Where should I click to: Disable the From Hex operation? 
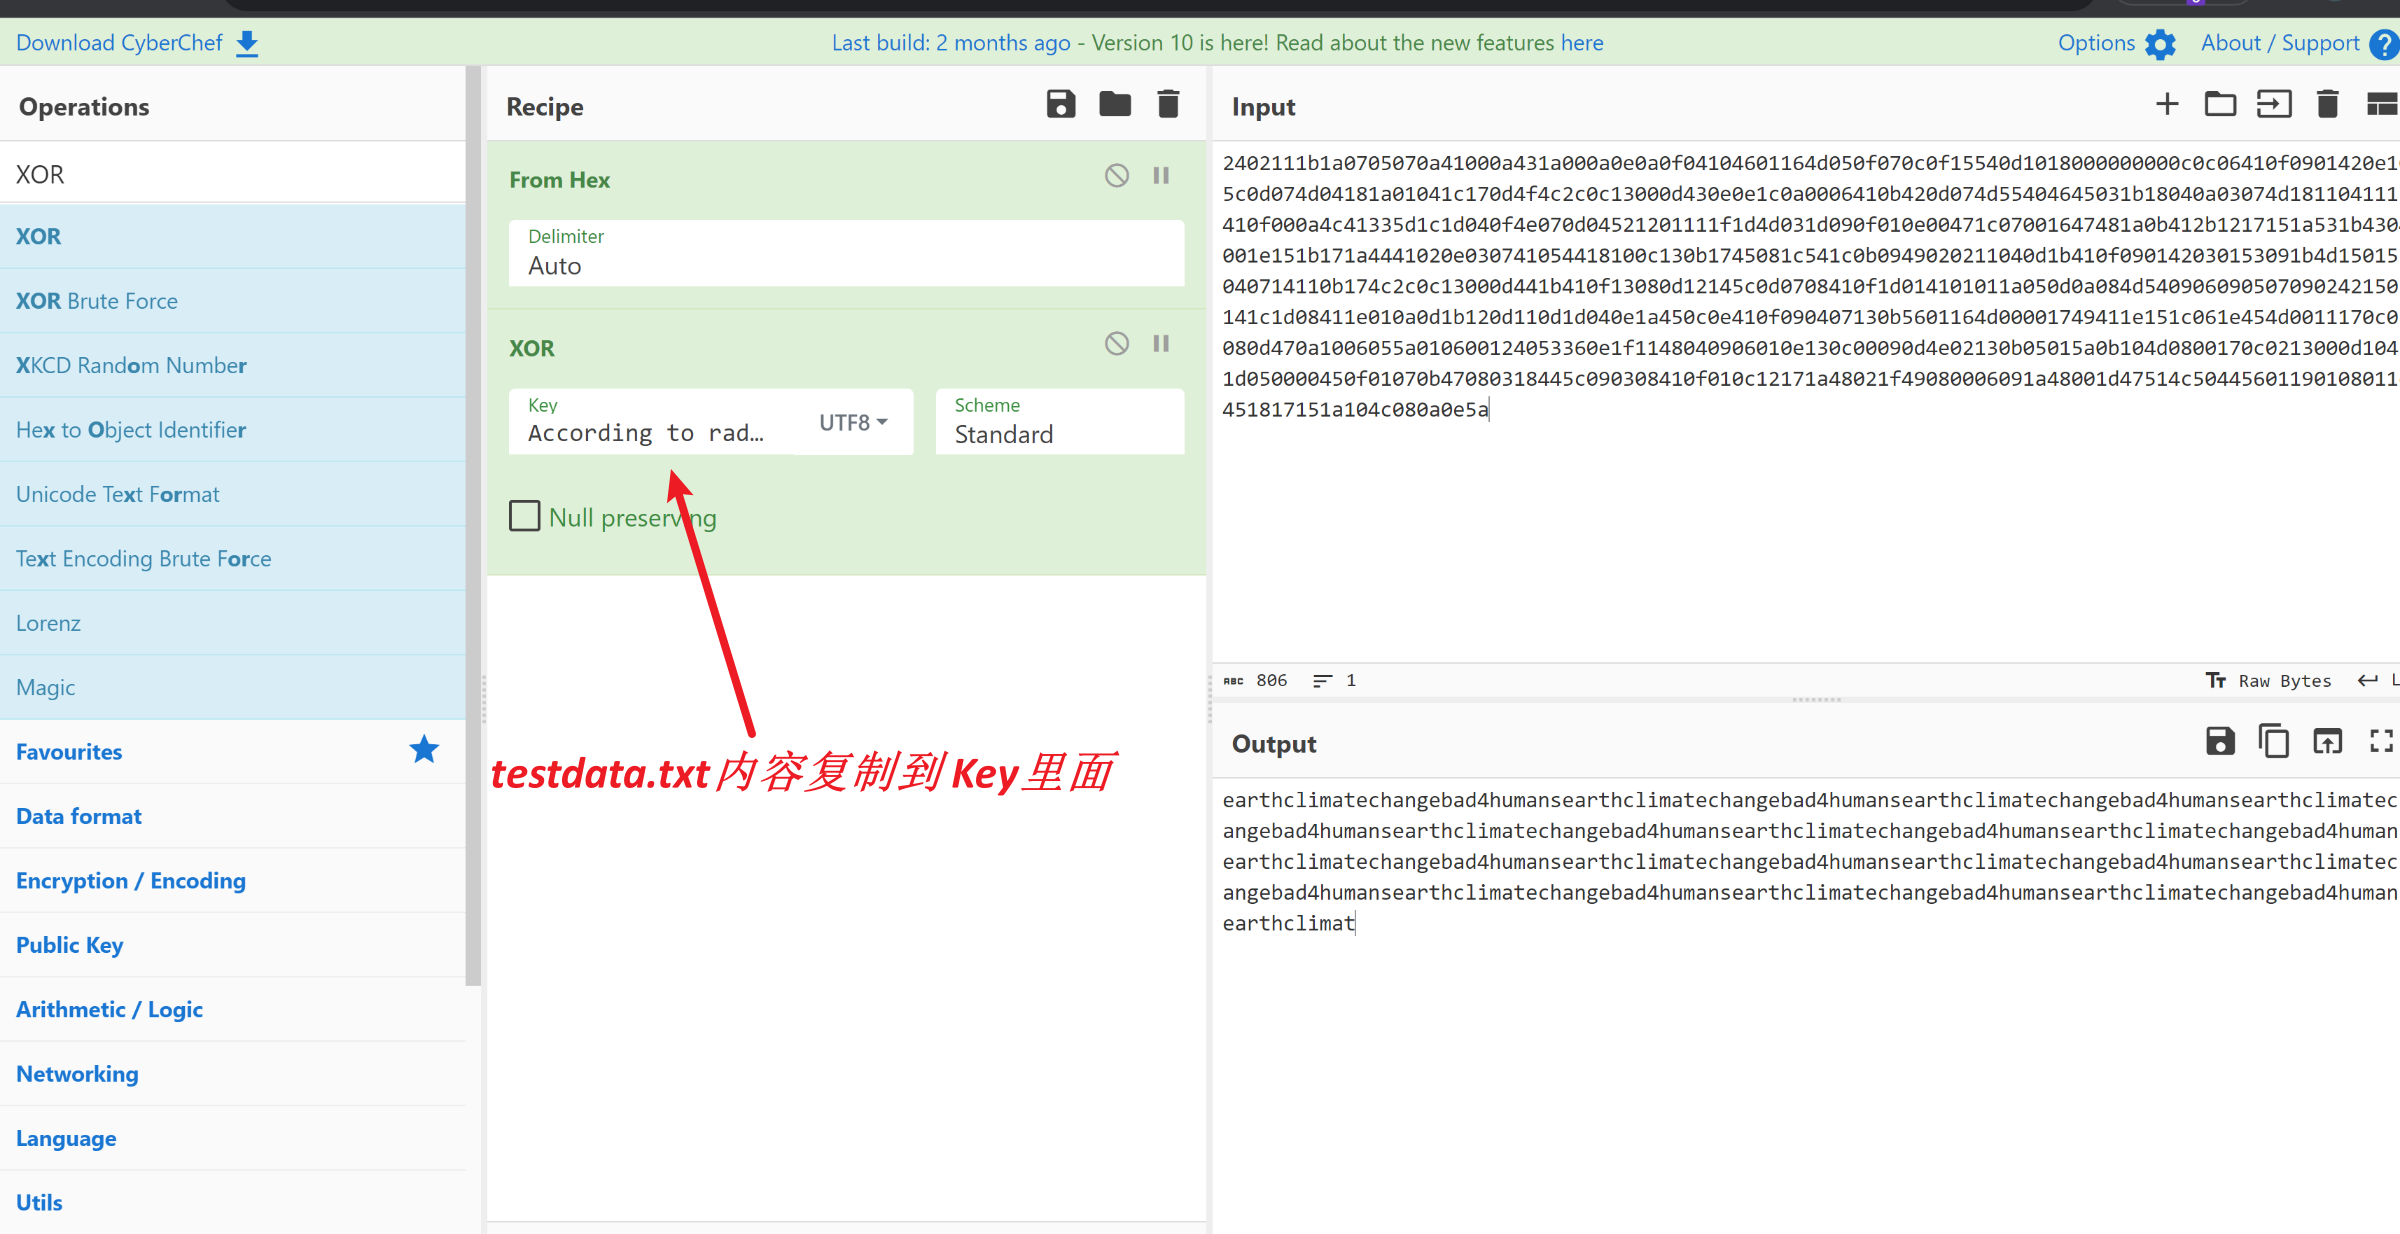tap(1117, 176)
